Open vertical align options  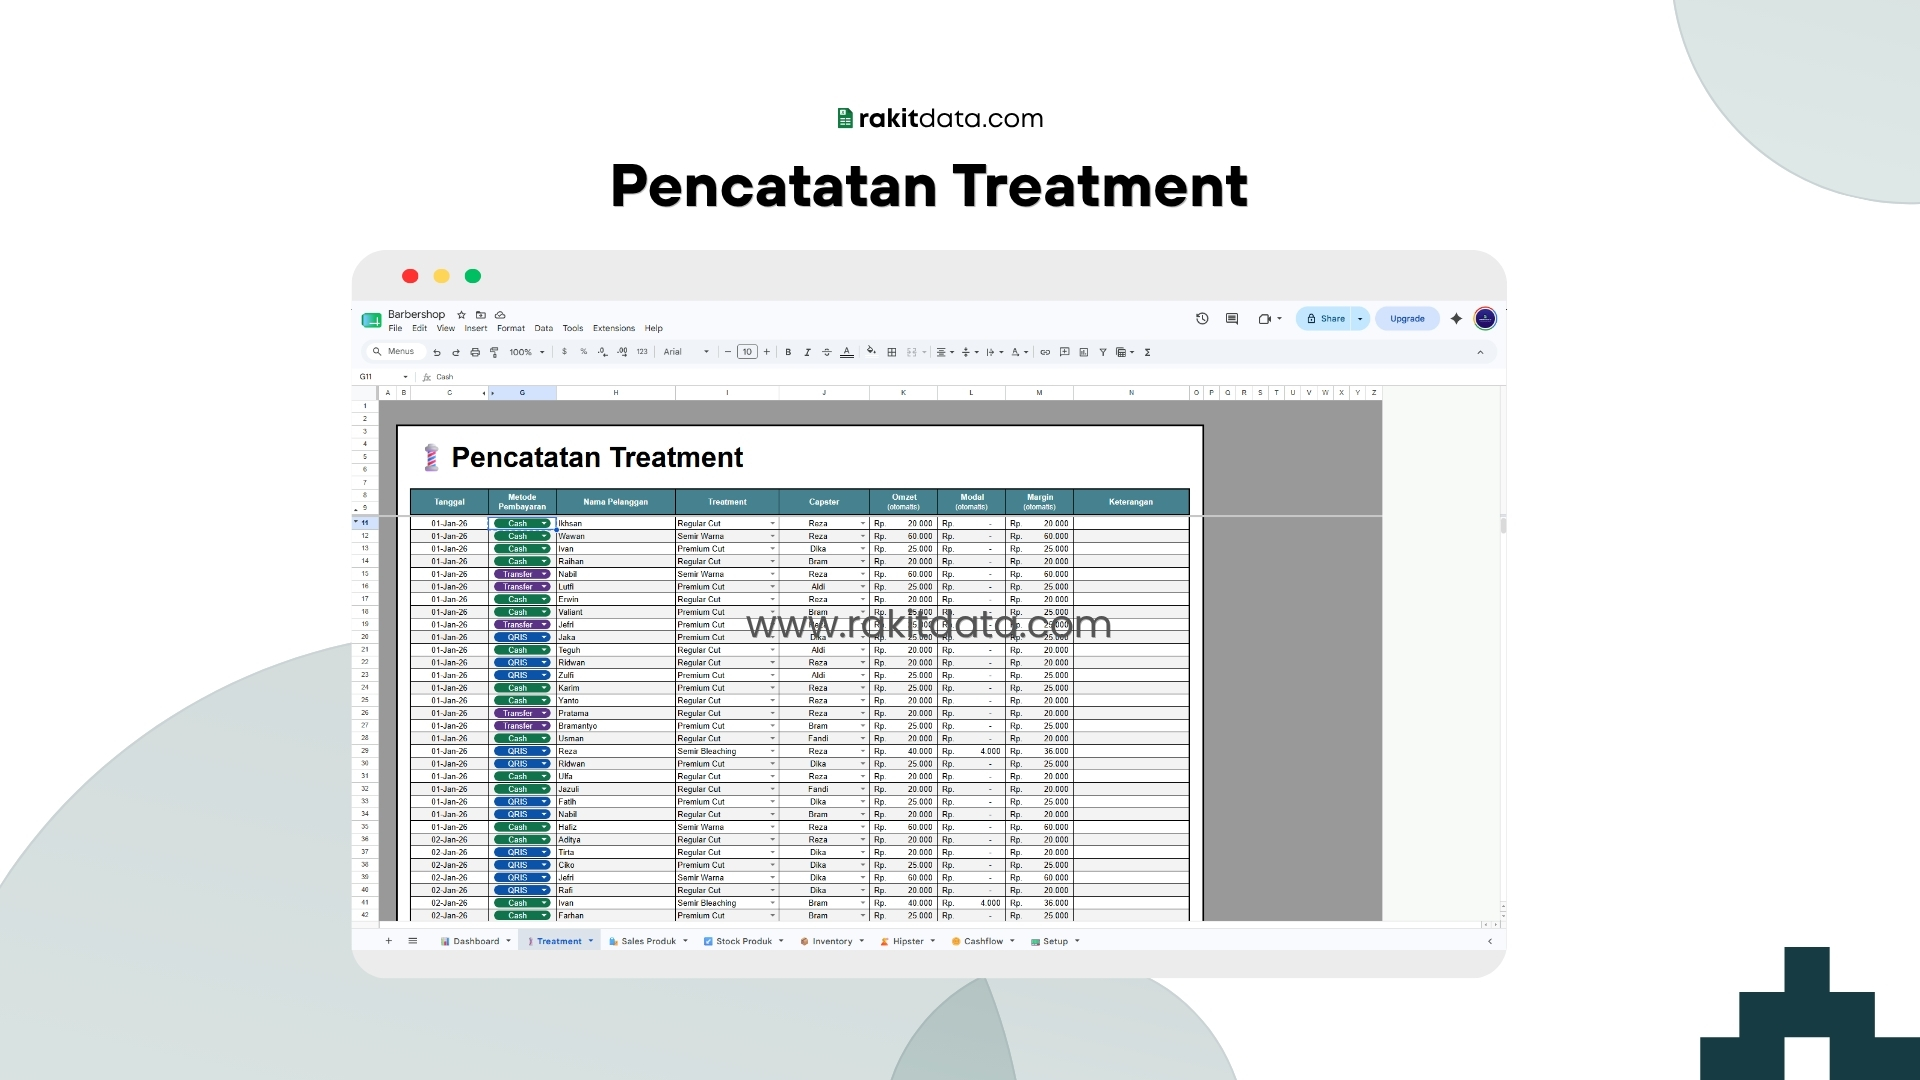point(969,352)
